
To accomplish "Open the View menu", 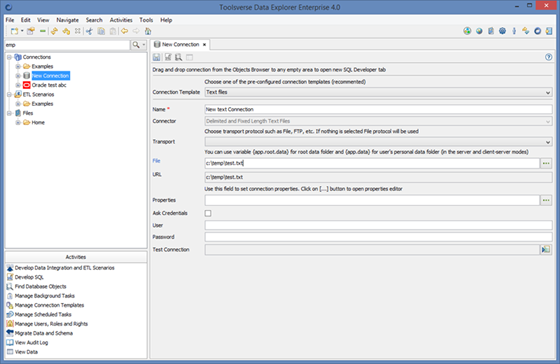I will (43, 20).
